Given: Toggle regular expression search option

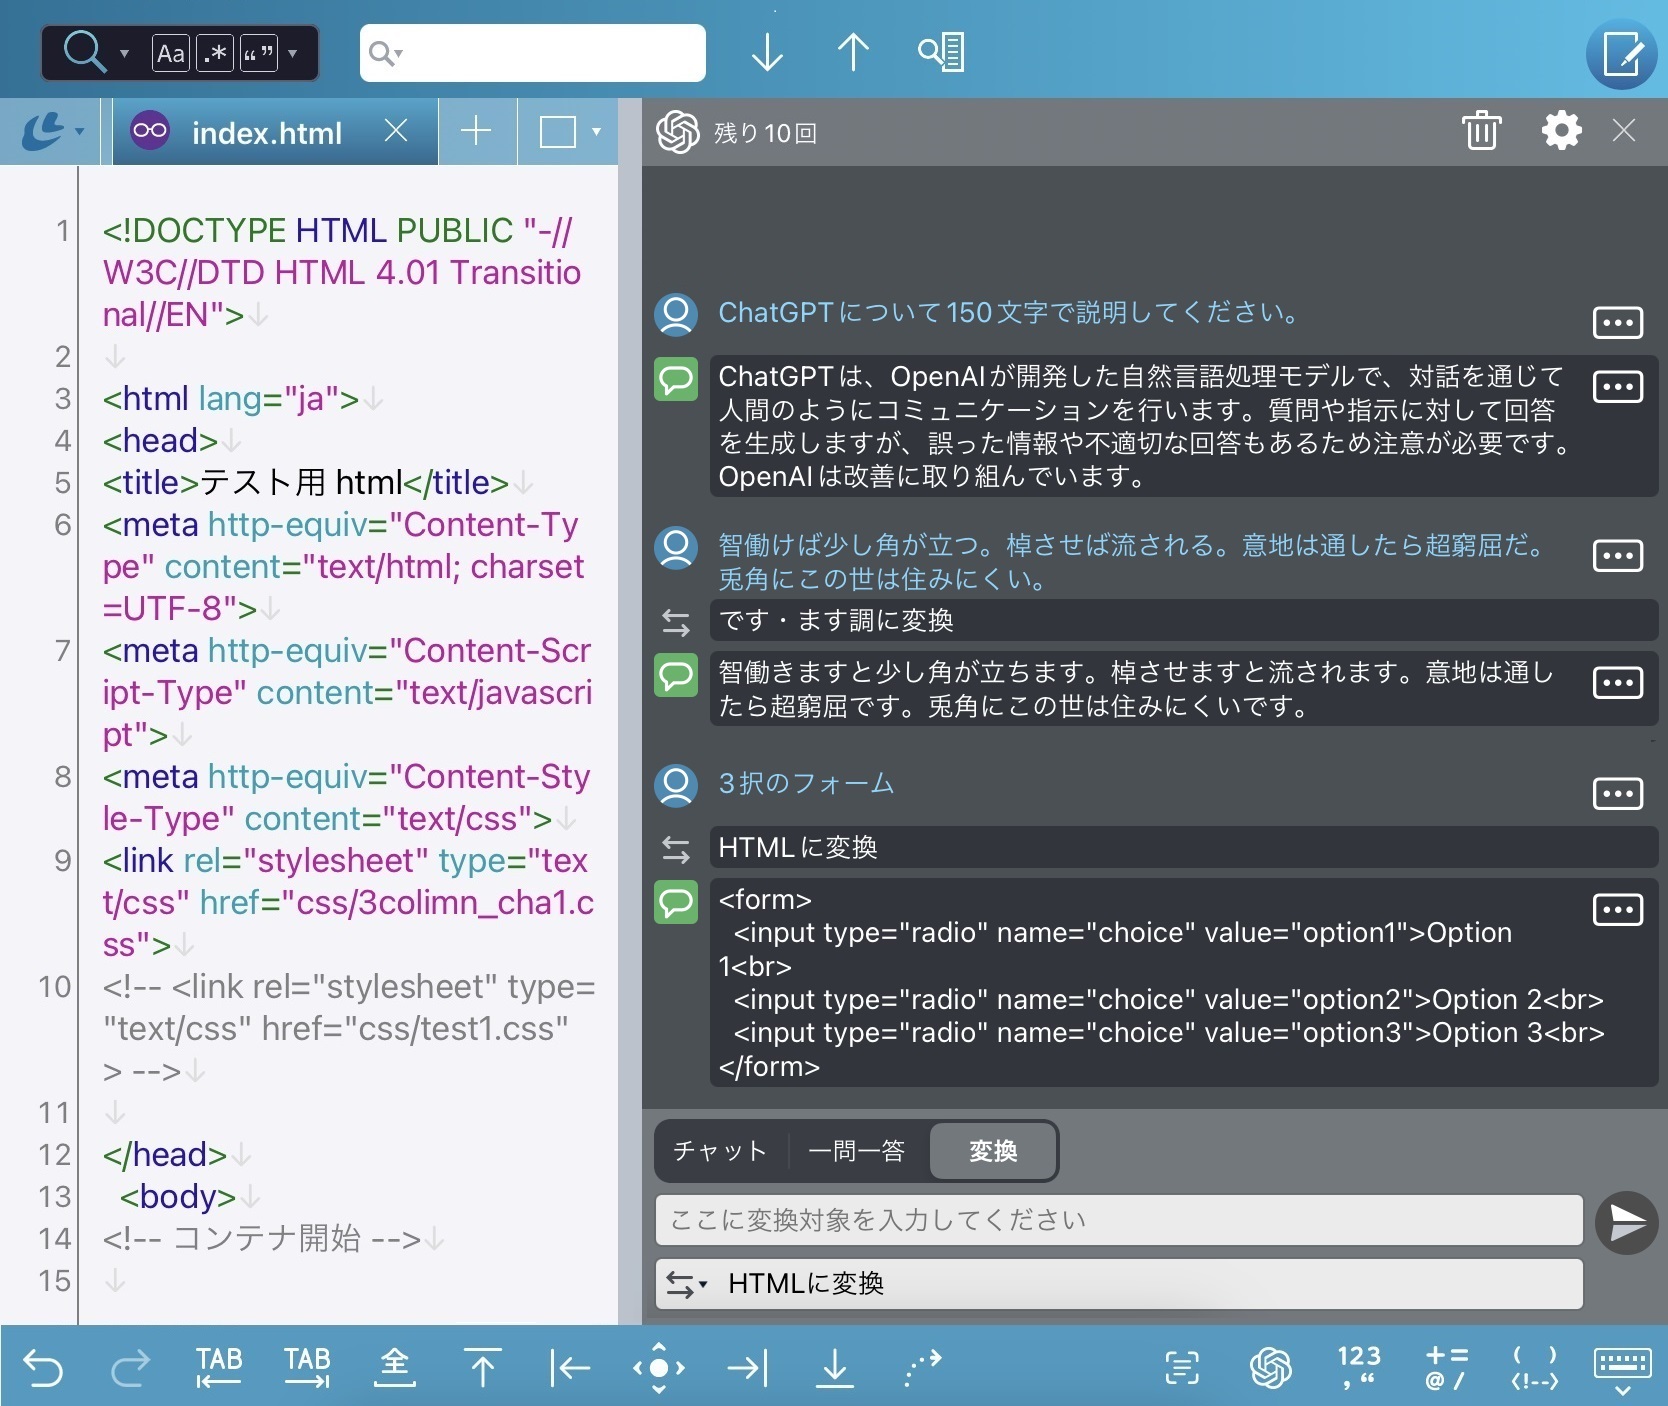Looking at the screenshot, I should coord(215,53).
